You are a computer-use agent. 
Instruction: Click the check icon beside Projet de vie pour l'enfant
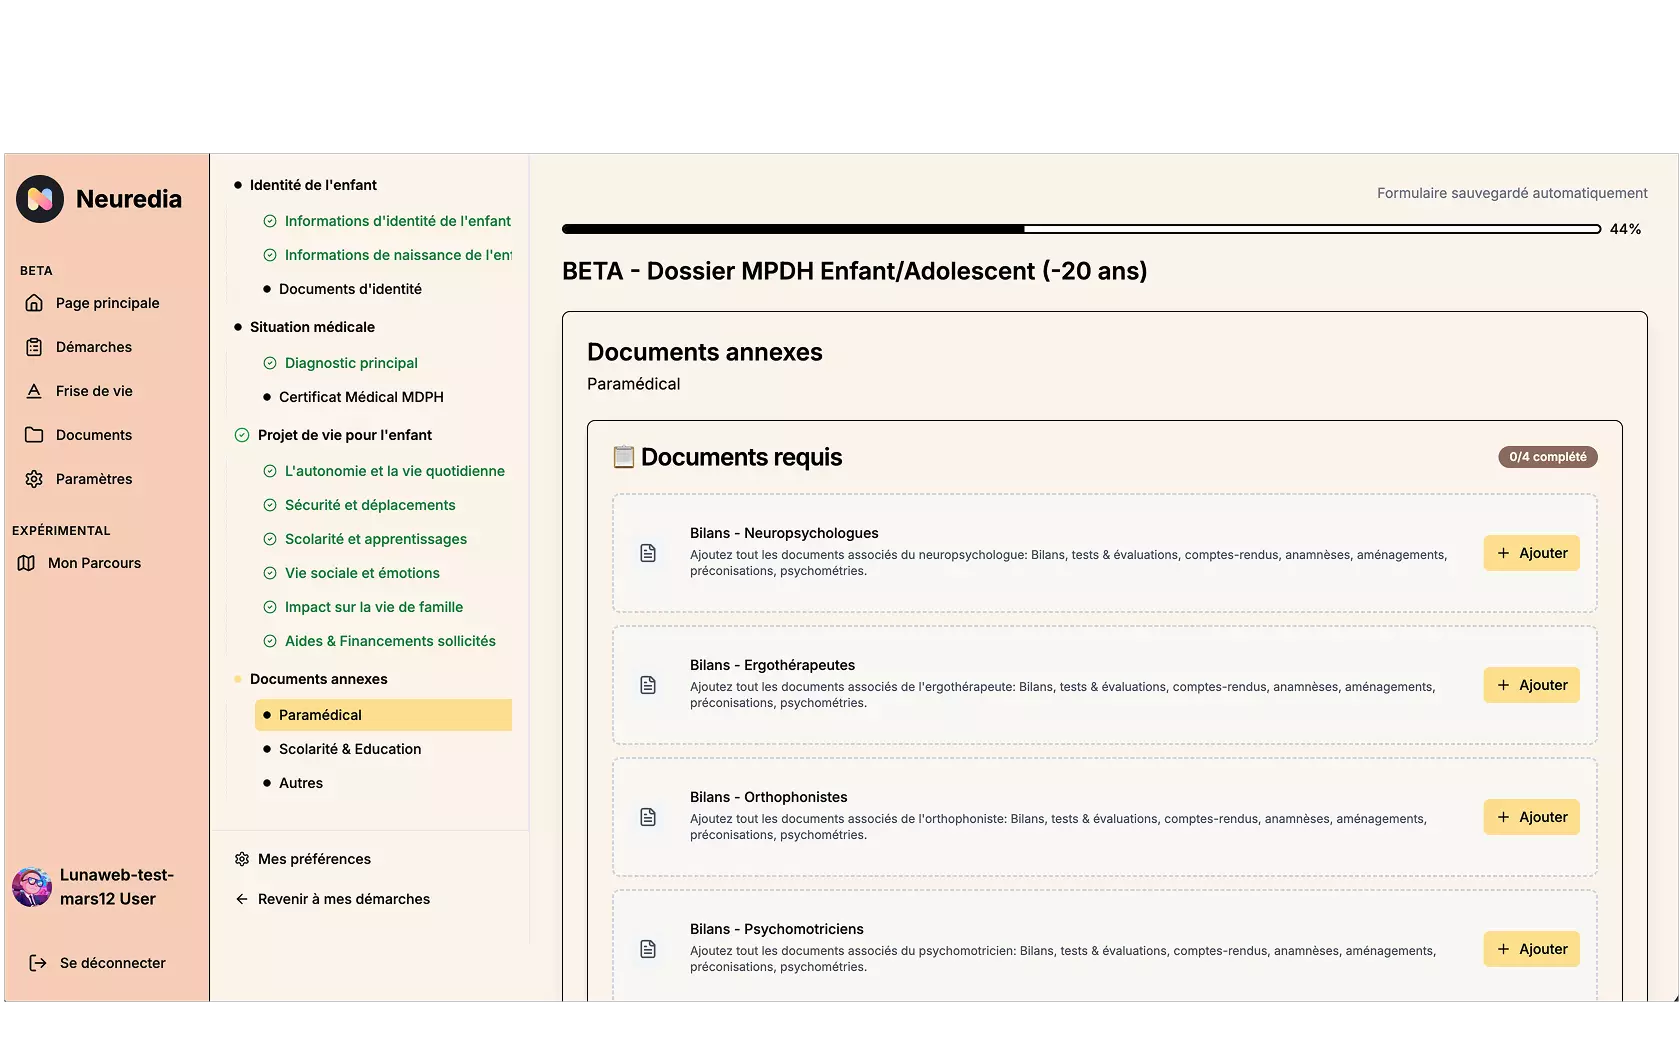point(242,435)
